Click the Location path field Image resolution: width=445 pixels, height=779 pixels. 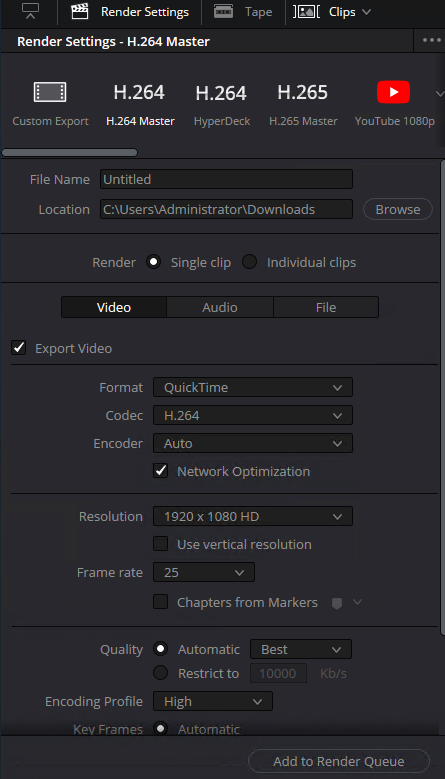[x=226, y=209]
